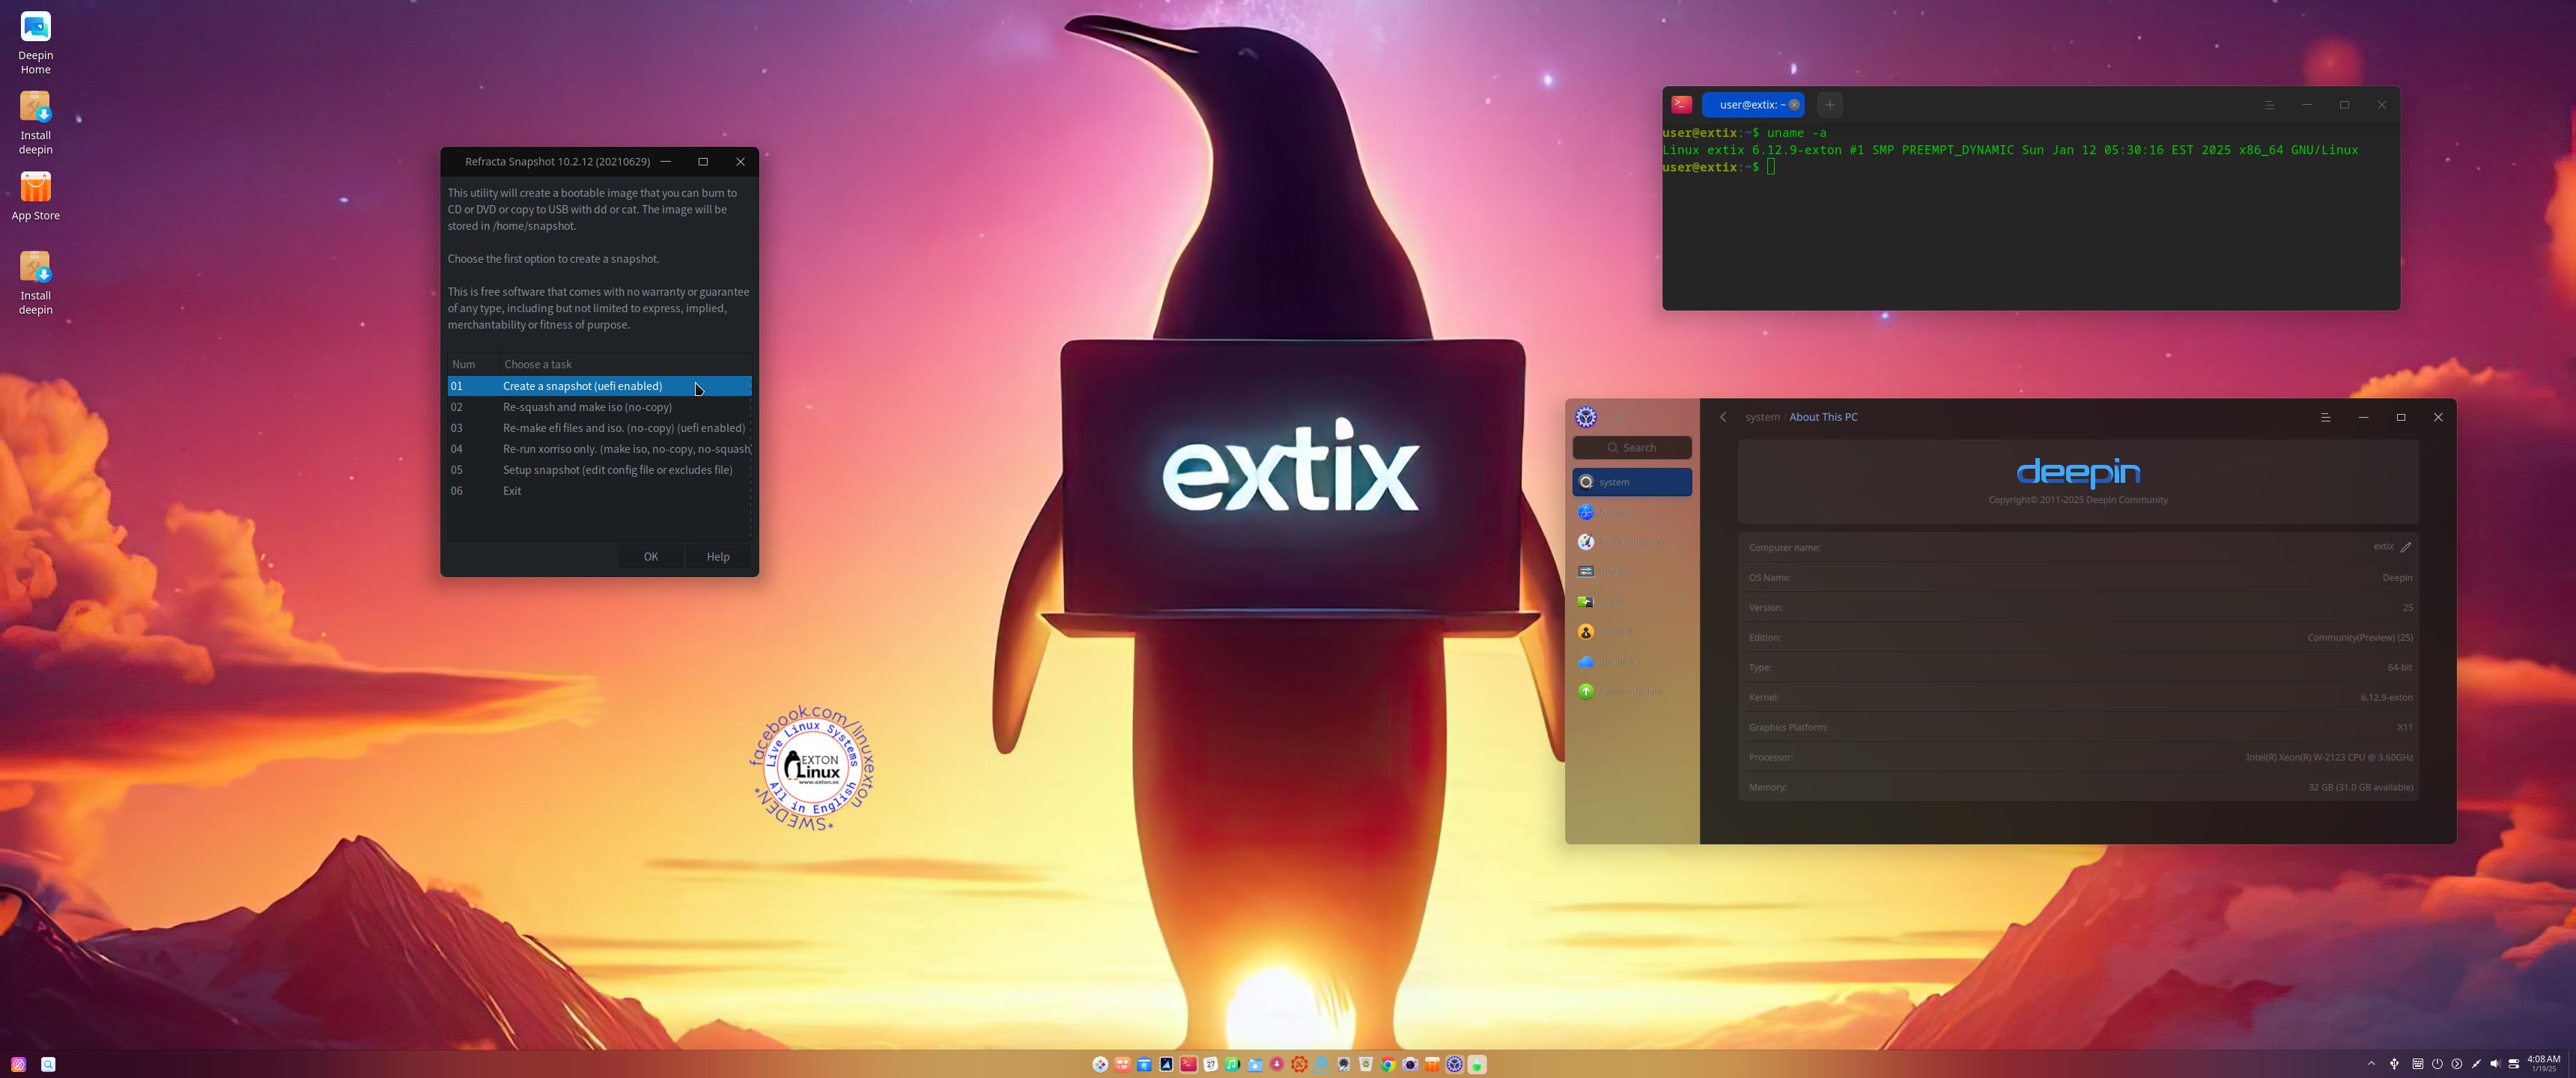Select 'Create a snapshot (uefi enabled)' row
Screen dimensions: 2576x1078
pos(599,386)
